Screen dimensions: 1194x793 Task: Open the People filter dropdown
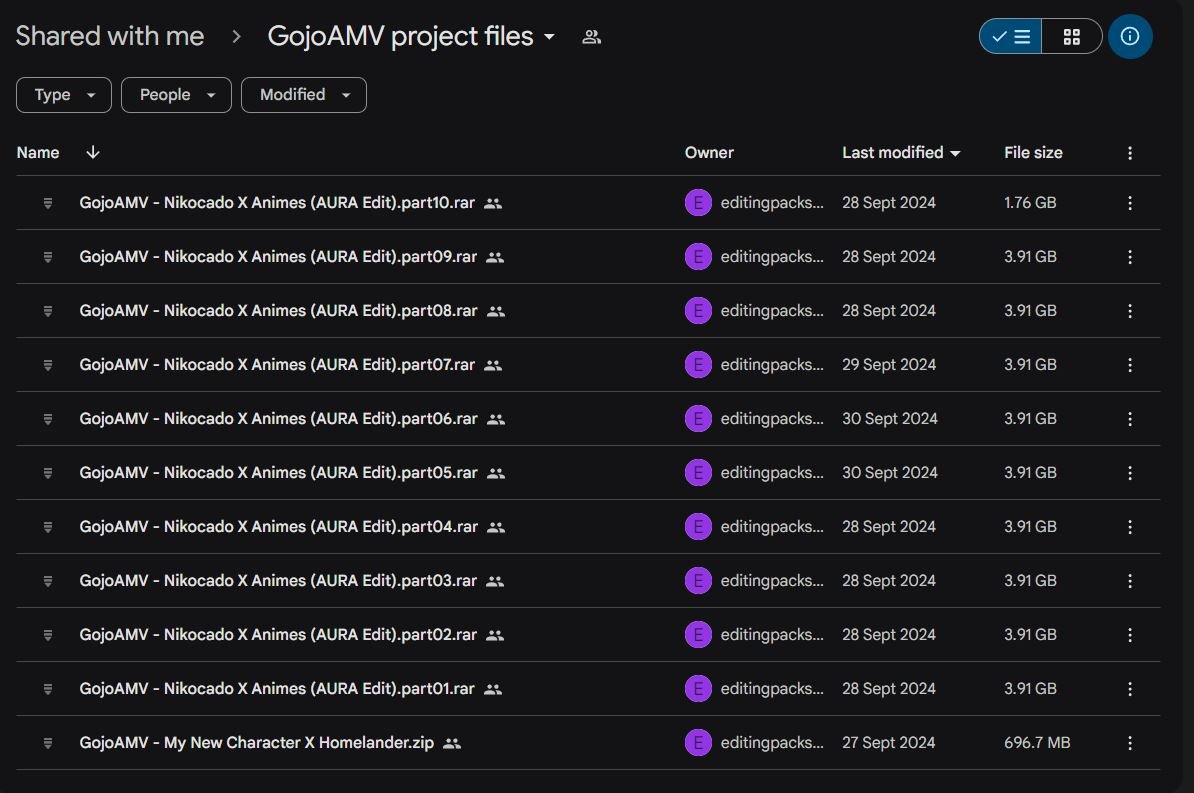[x=177, y=95]
